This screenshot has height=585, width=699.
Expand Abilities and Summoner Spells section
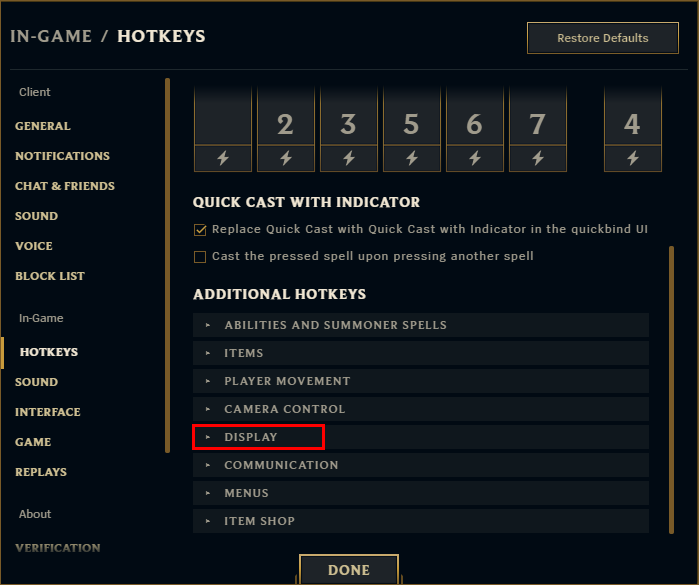click(335, 325)
